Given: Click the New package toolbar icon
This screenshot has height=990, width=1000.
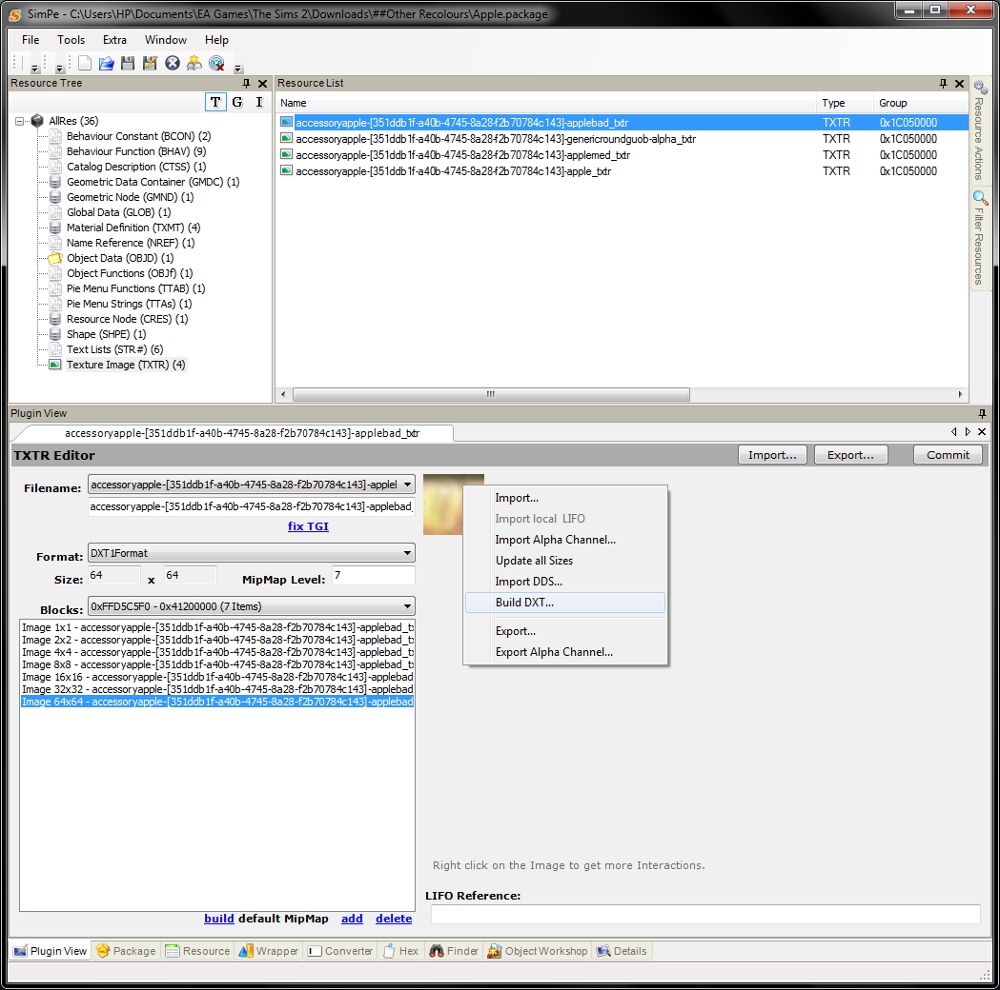Looking at the screenshot, I should [85, 63].
